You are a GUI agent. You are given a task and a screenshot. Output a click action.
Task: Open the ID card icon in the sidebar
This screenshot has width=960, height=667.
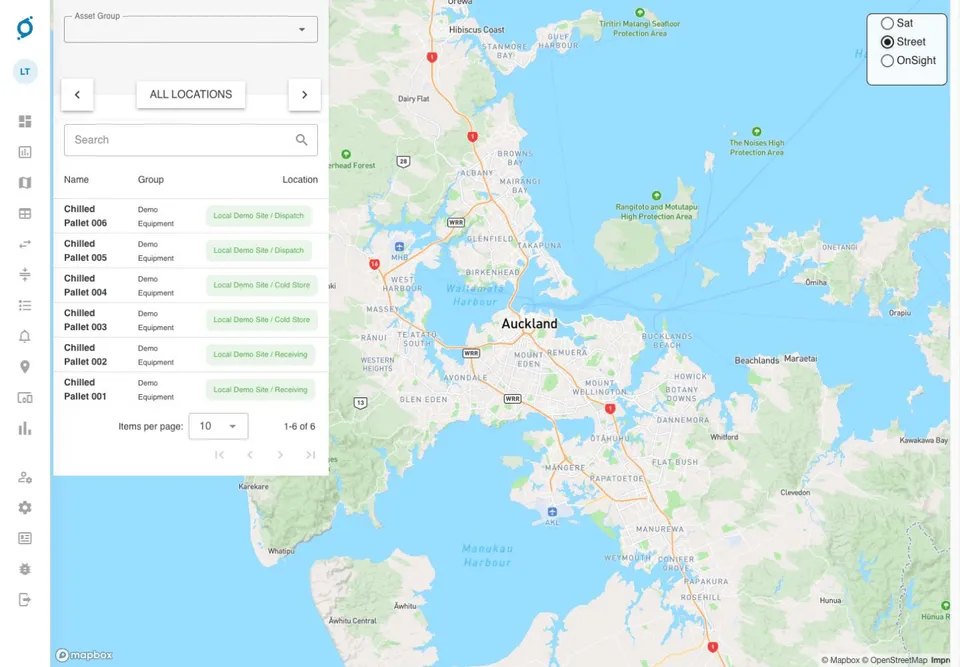coord(25,538)
